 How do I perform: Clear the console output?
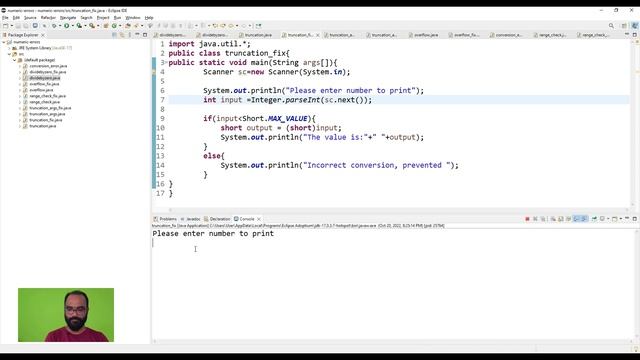tap(553, 219)
